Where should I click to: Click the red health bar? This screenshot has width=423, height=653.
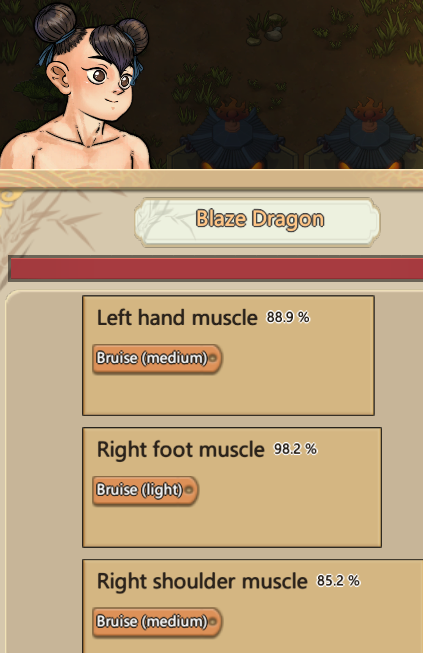click(216, 269)
